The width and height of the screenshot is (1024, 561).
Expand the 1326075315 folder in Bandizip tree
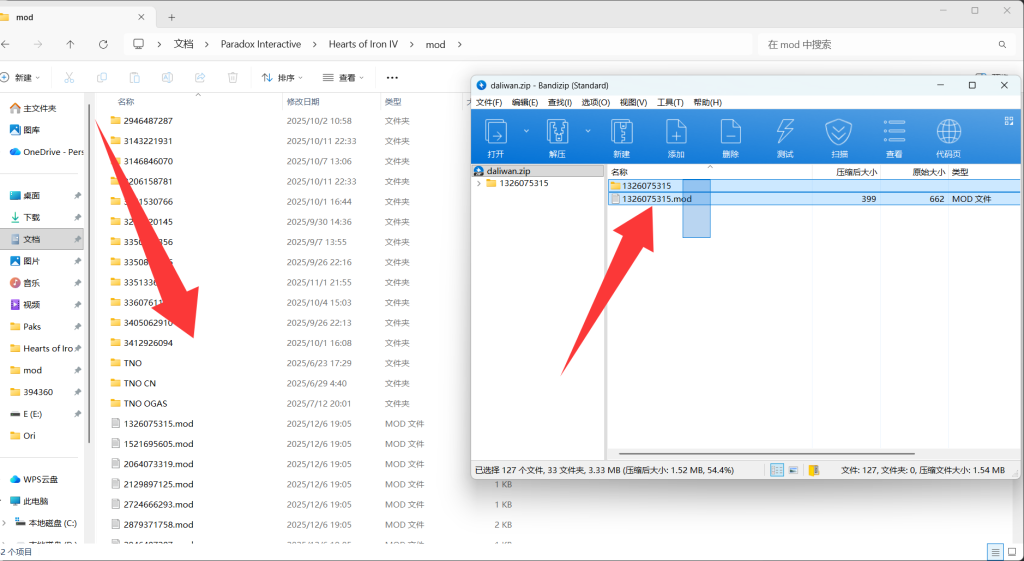479,184
